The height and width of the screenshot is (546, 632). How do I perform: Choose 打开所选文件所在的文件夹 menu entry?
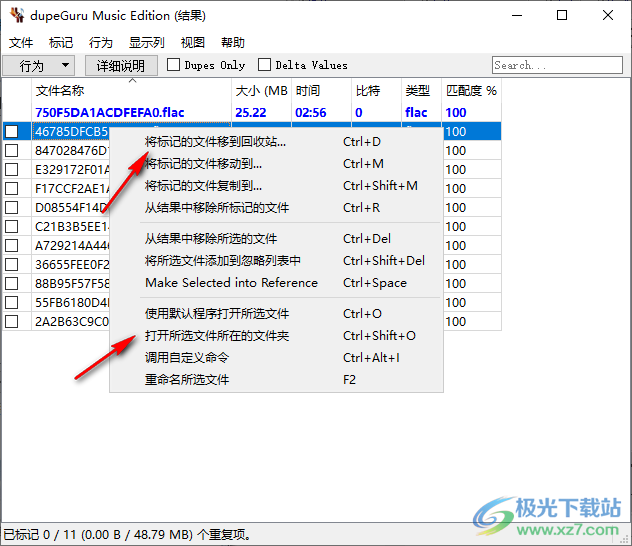276,336
